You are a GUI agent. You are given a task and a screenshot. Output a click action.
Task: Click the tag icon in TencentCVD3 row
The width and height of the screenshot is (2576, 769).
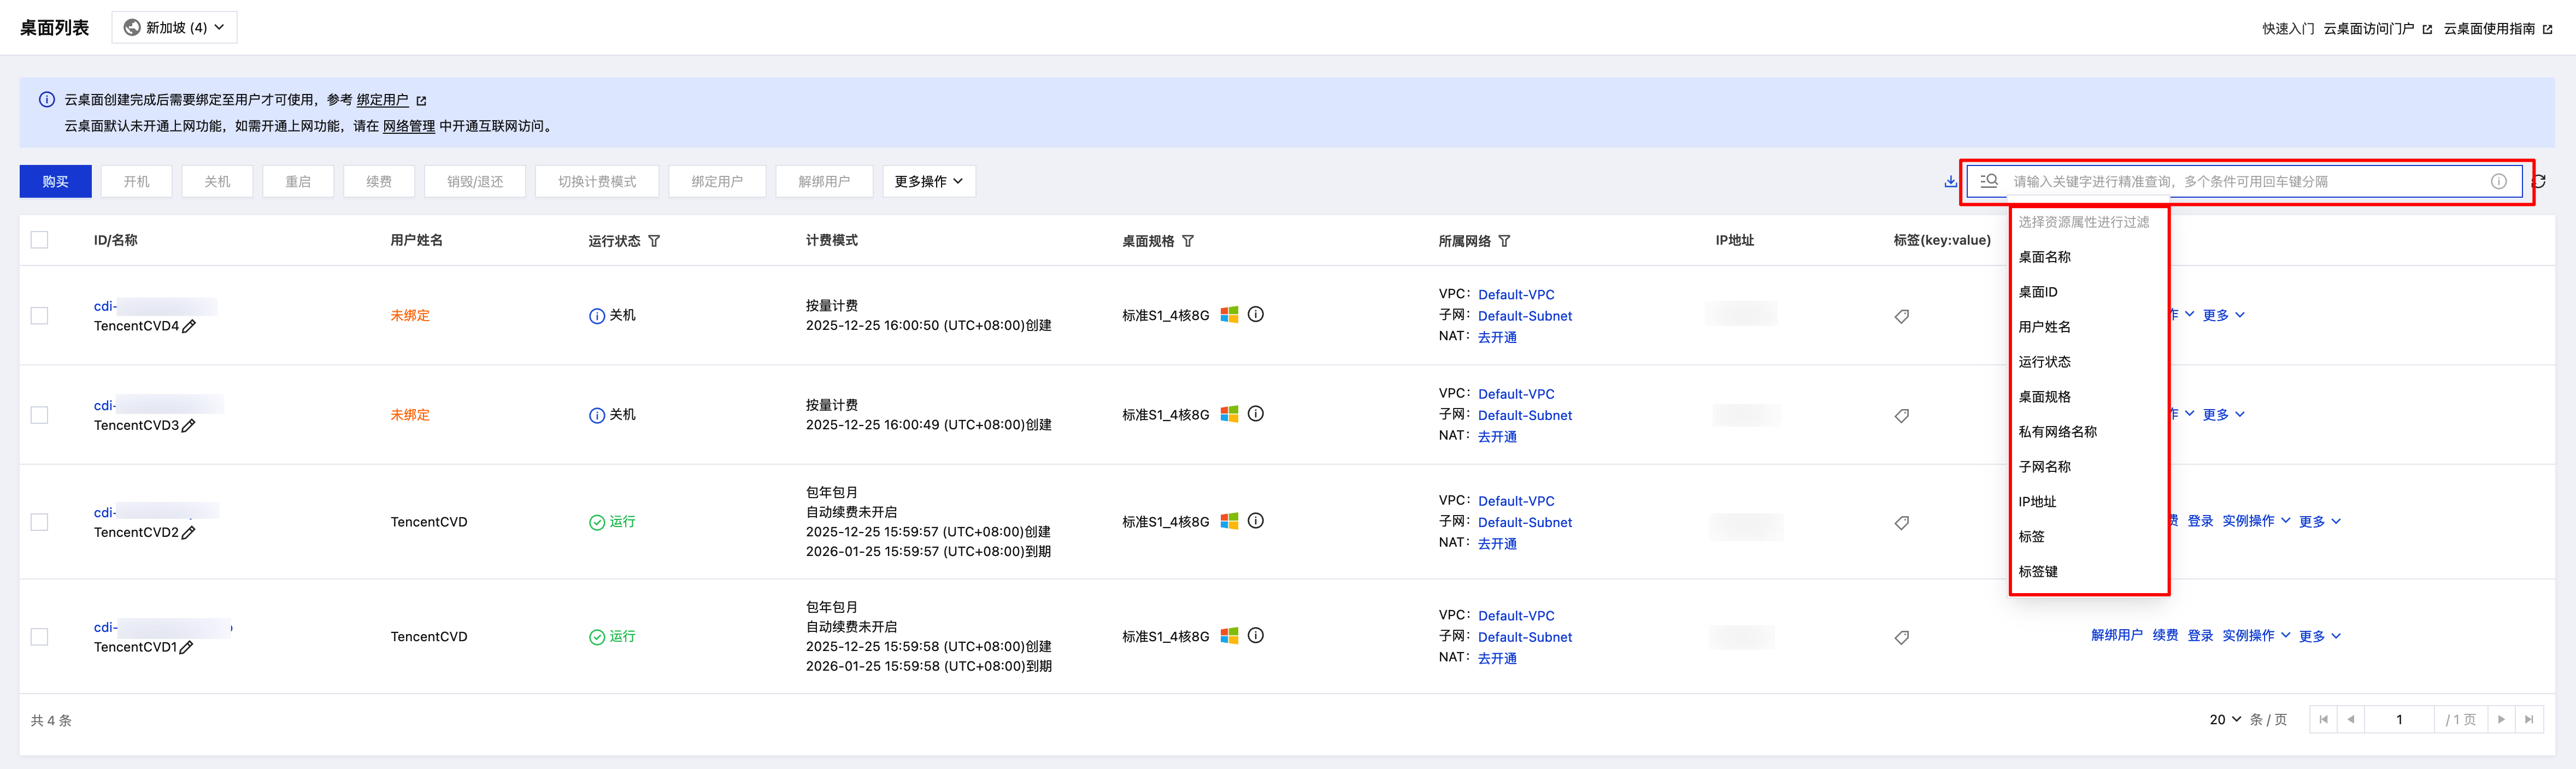1901,415
